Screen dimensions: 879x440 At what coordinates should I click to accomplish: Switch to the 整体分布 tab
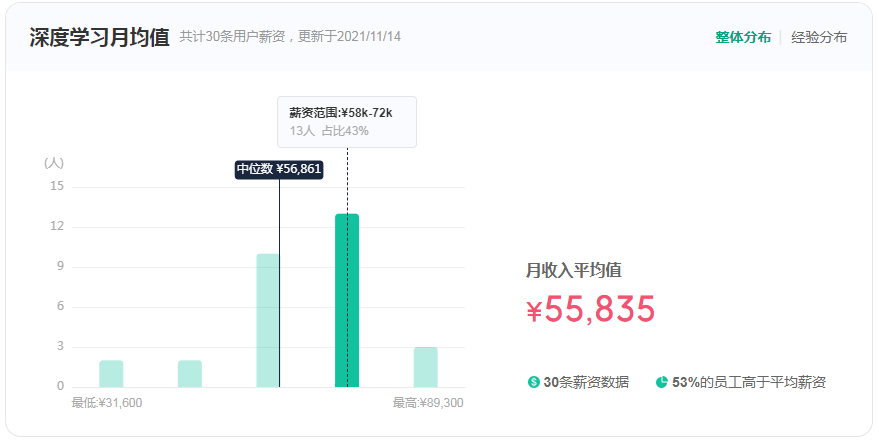coord(743,38)
